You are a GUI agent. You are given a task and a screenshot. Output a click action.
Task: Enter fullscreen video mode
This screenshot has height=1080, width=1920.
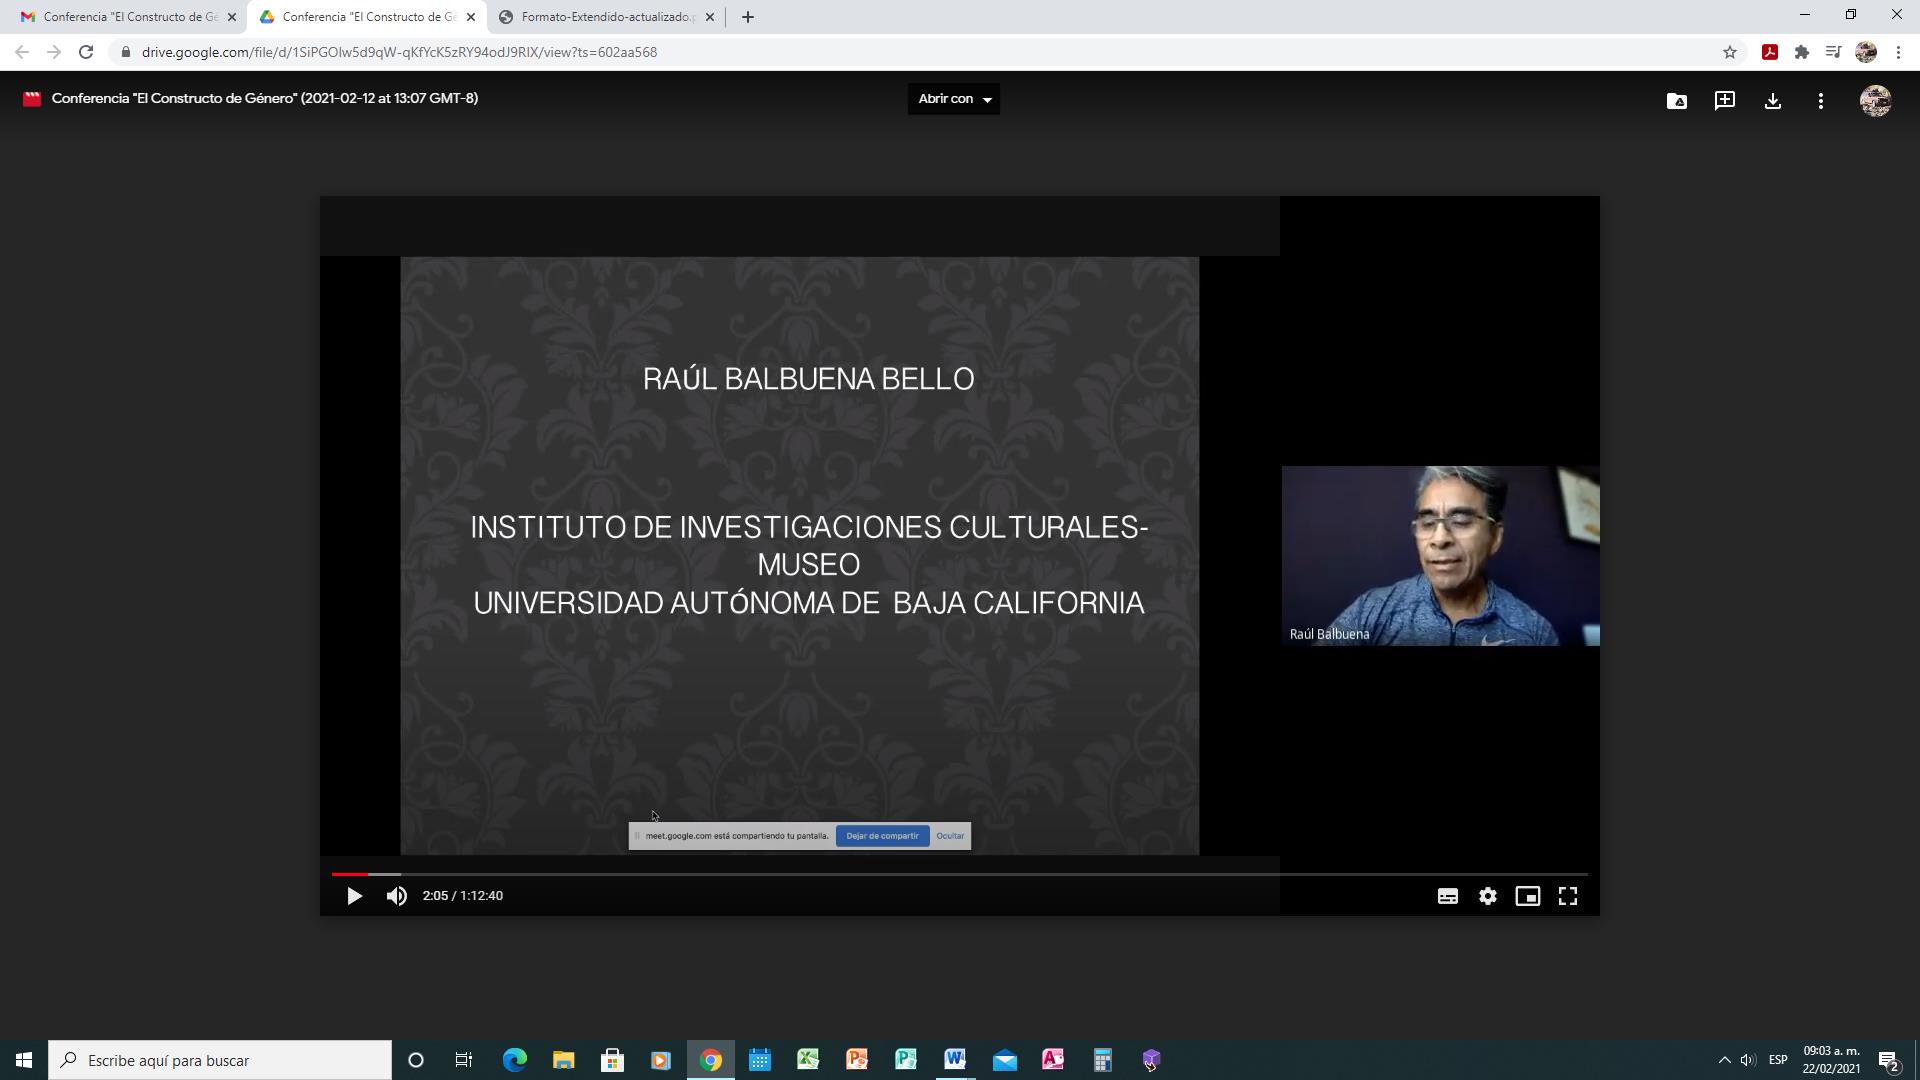1568,896
